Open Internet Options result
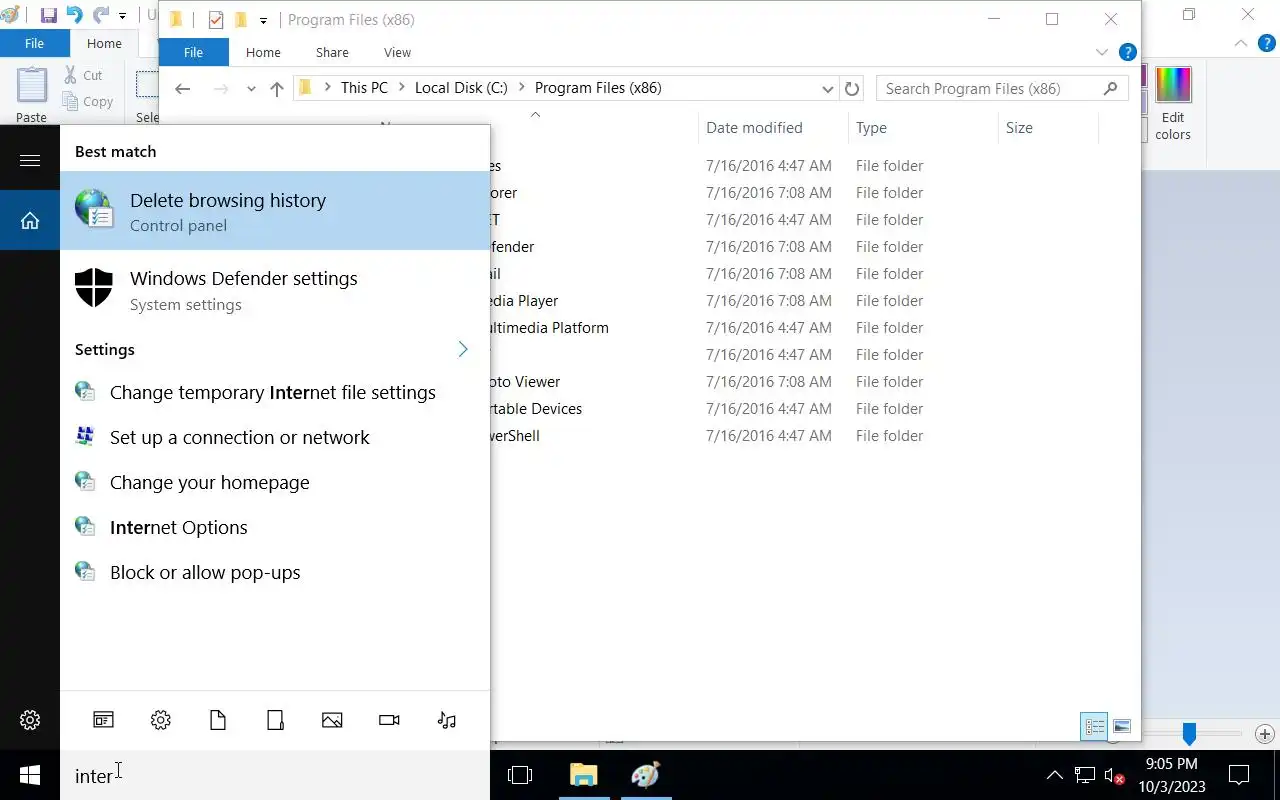The image size is (1280, 800). pos(275,527)
